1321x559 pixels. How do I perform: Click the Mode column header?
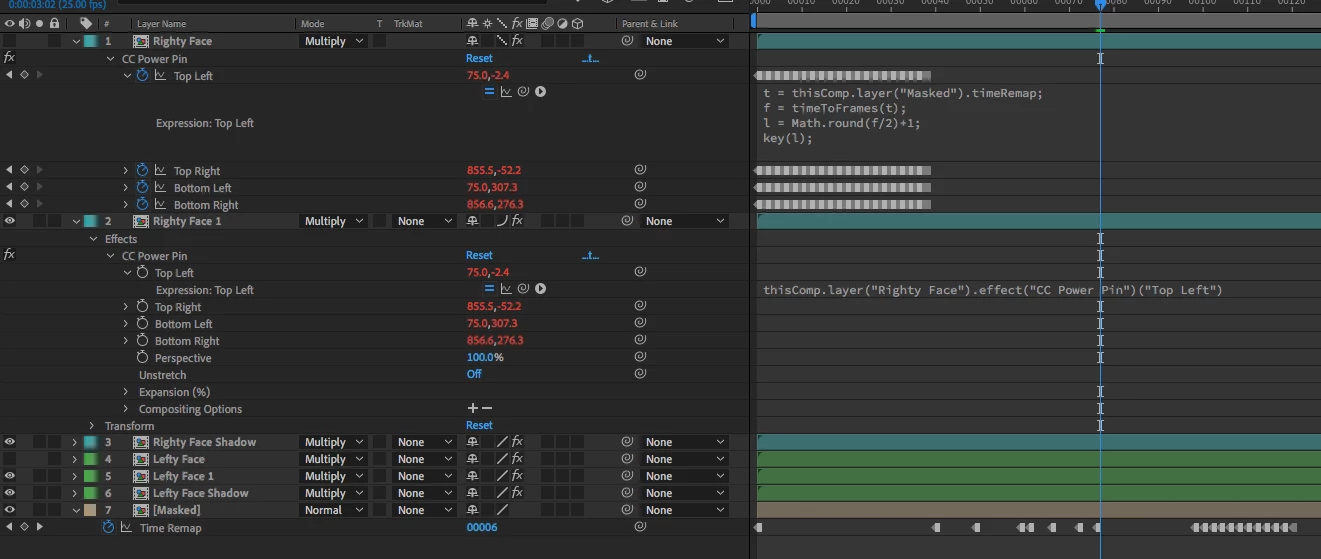pos(314,23)
